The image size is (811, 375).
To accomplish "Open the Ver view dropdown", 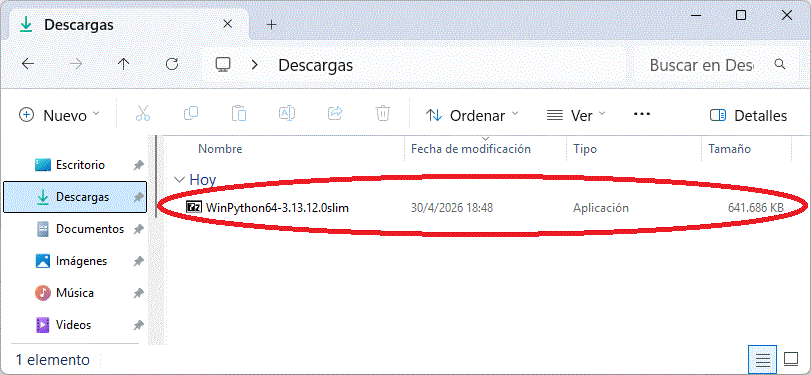I will pyautogui.click(x=576, y=115).
